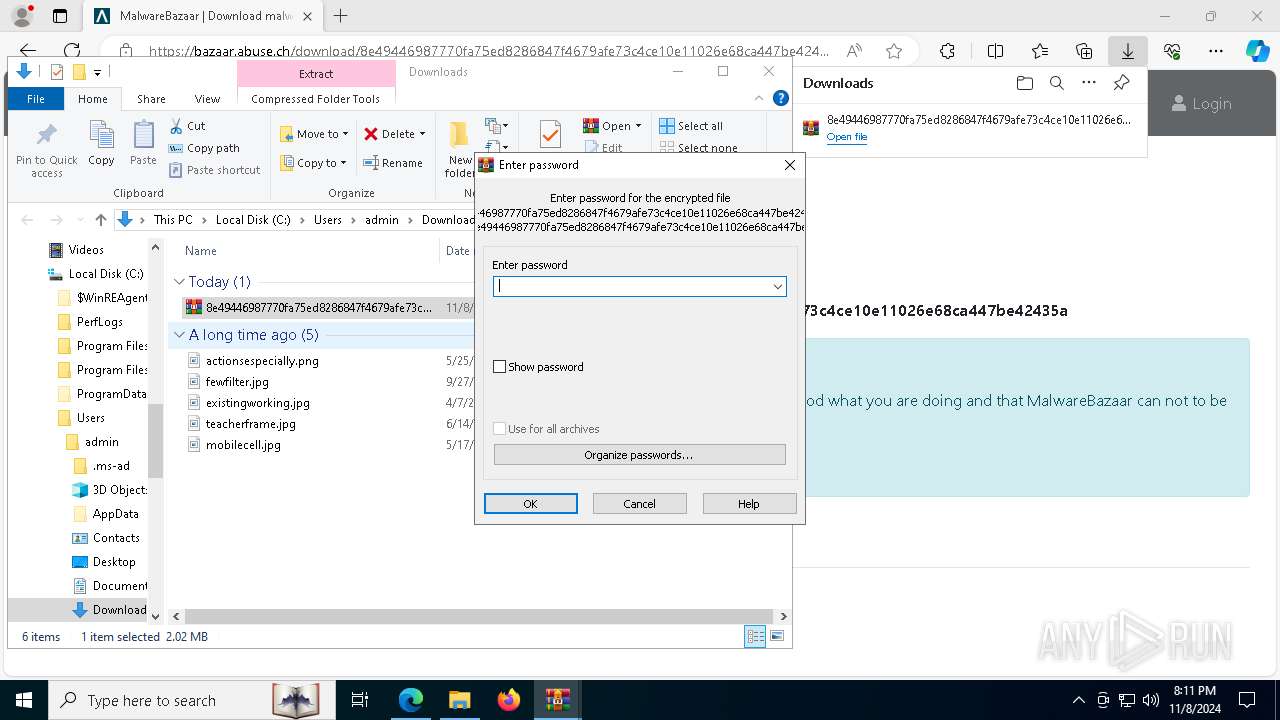Open the Edge Copilot icon
Image resolution: width=1280 pixels, height=720 pixels.
pos(1257,51)
